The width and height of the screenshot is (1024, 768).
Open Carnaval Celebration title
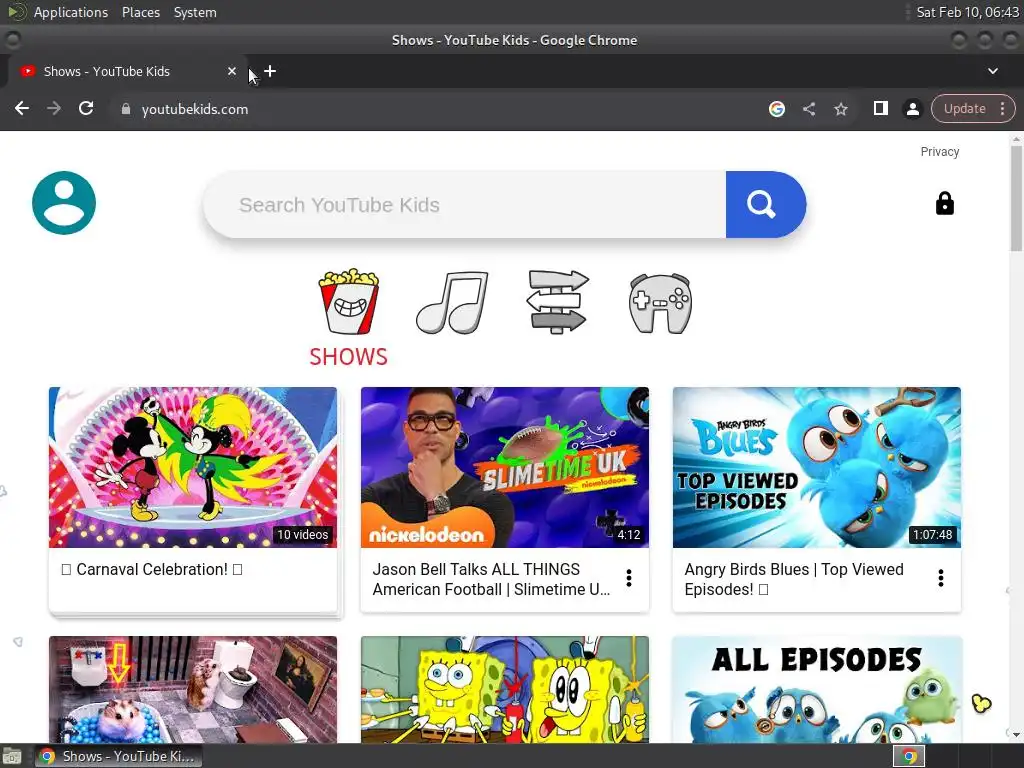[152, 569]
